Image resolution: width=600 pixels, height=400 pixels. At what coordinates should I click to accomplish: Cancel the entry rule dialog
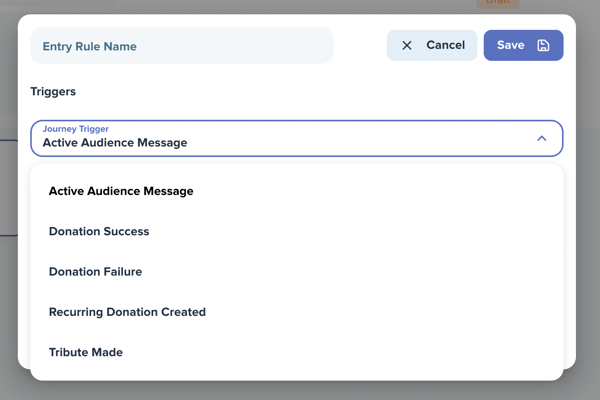(432, 46)
